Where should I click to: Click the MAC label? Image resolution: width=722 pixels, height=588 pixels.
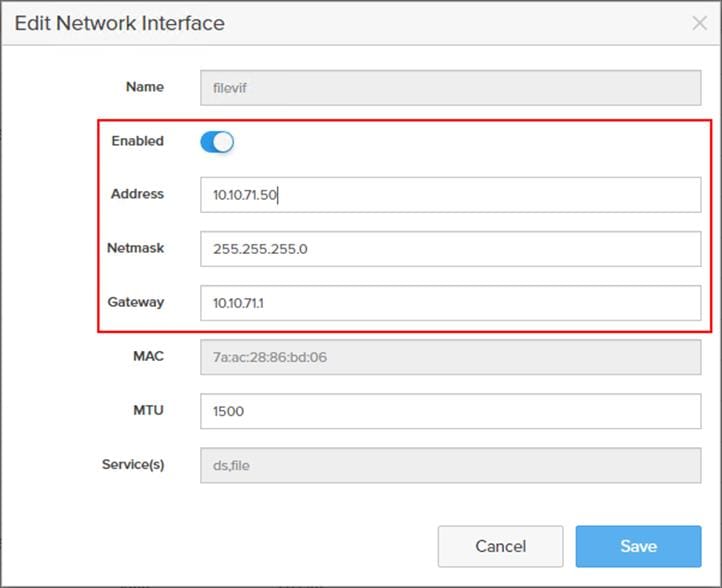click(x=149, y=356)
